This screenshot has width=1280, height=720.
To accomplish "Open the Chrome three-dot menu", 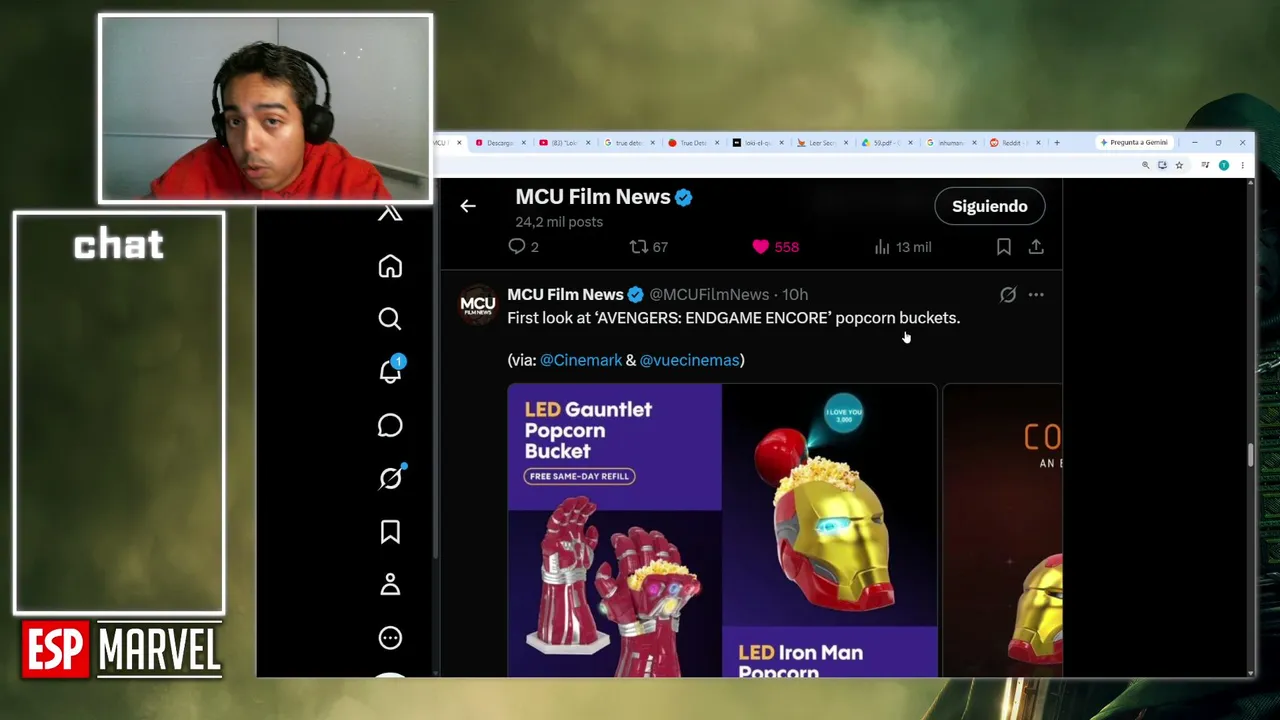I will (x=1242, y=165).
